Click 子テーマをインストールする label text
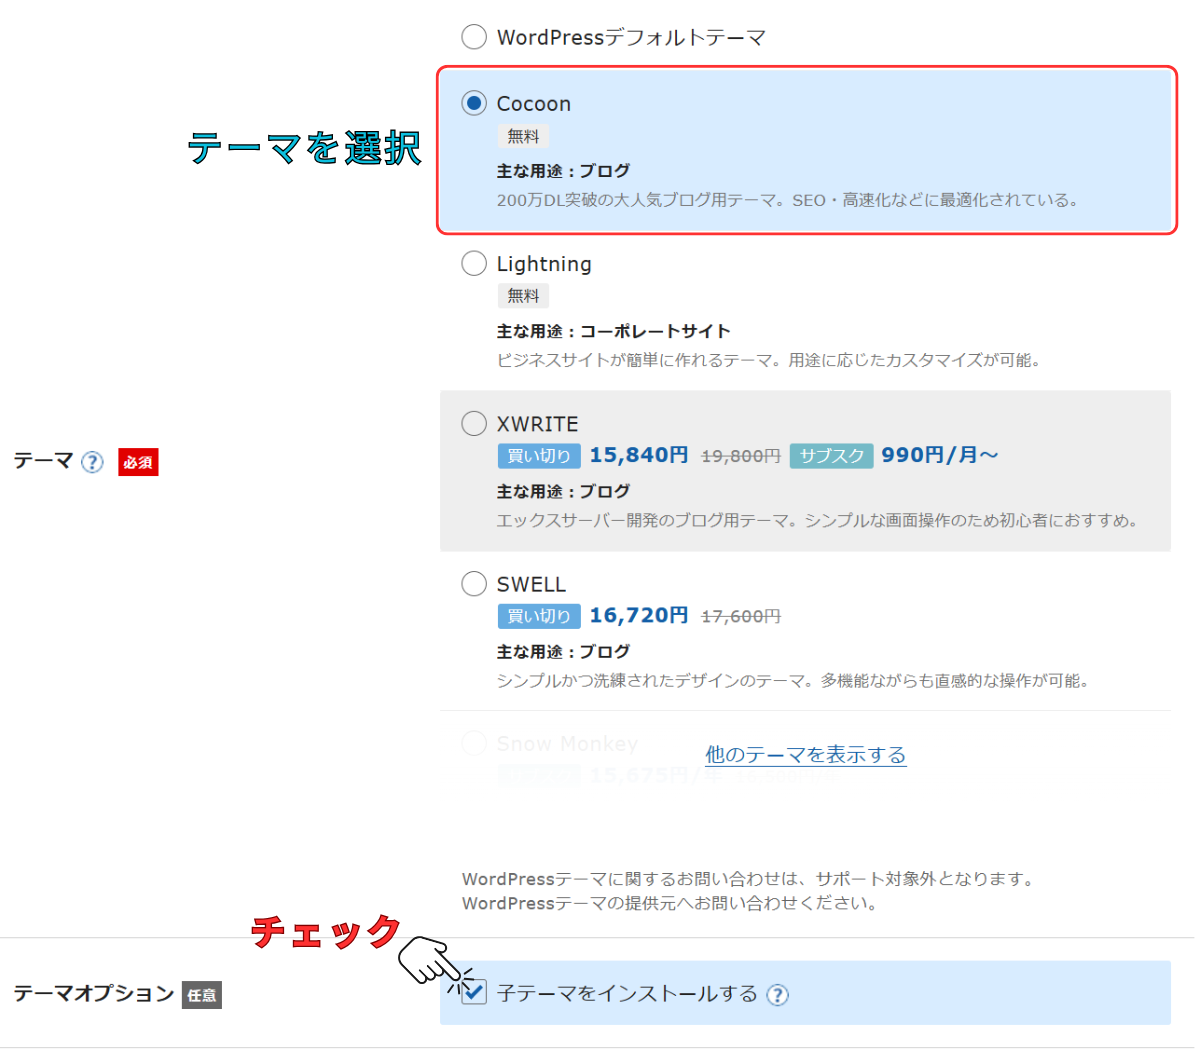 (627, 993)
